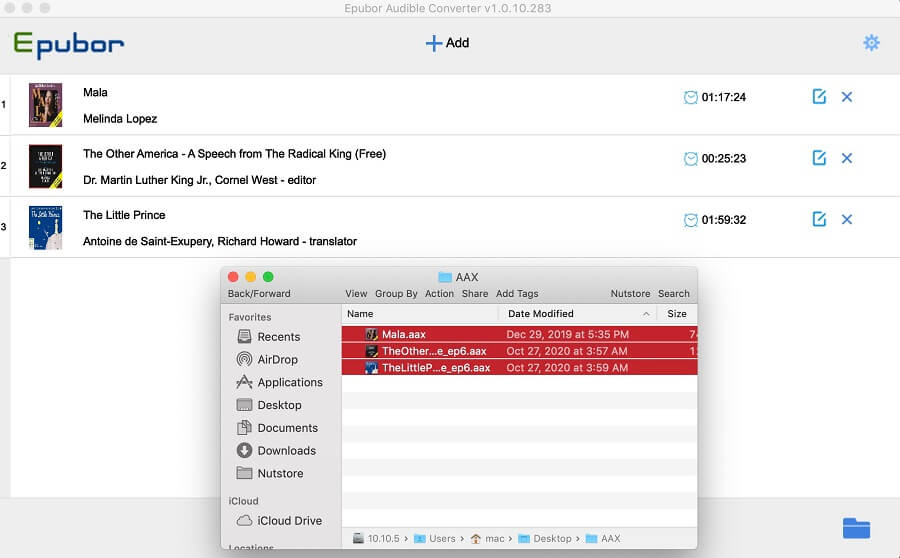Click the Oct 27, 2020 at 3:59 AM date

pyautogui.click(x=567, y=367)
